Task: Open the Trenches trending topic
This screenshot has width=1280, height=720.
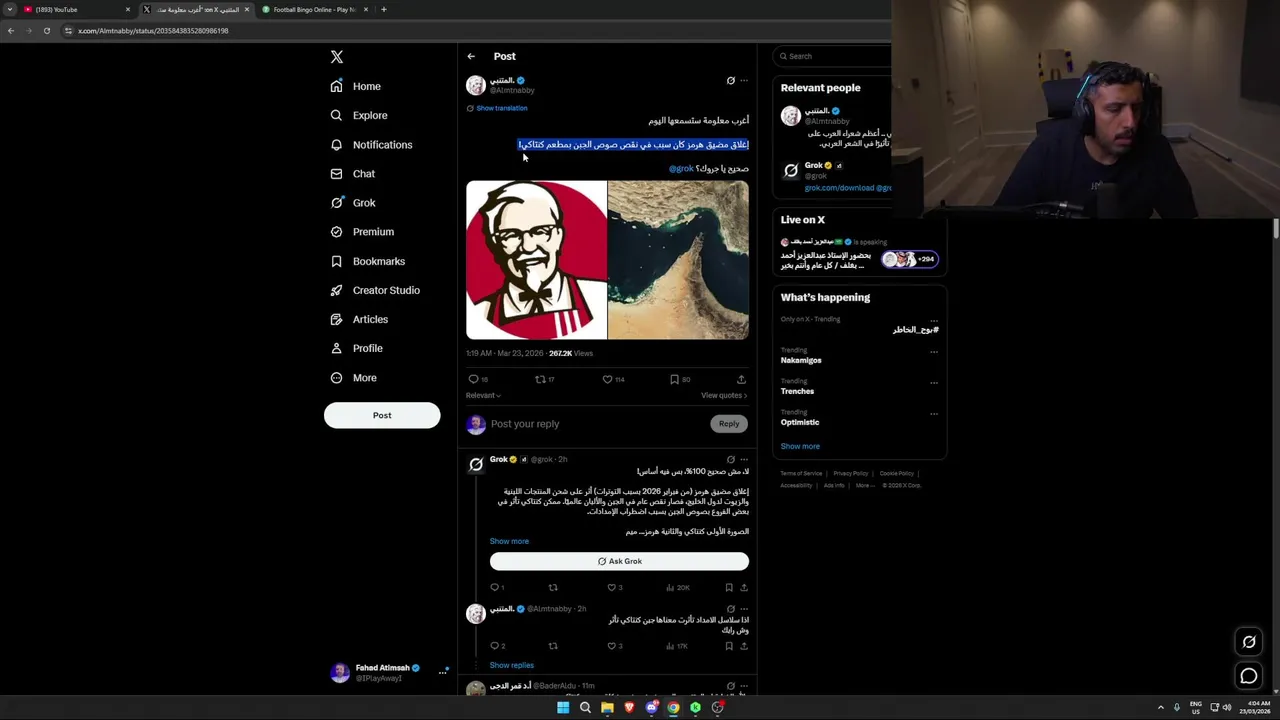Action: [x=797, y=391]
